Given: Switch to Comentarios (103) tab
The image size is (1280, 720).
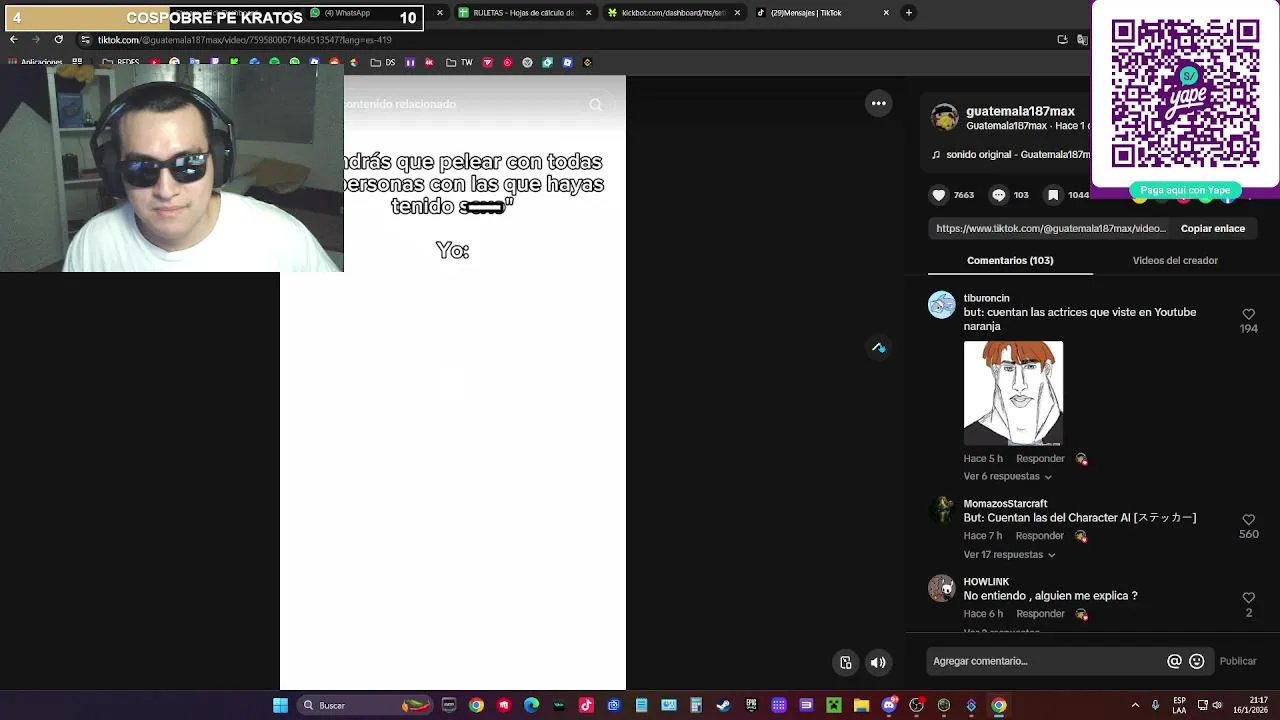Looking at the screenshot, I should click(1010, 260).
